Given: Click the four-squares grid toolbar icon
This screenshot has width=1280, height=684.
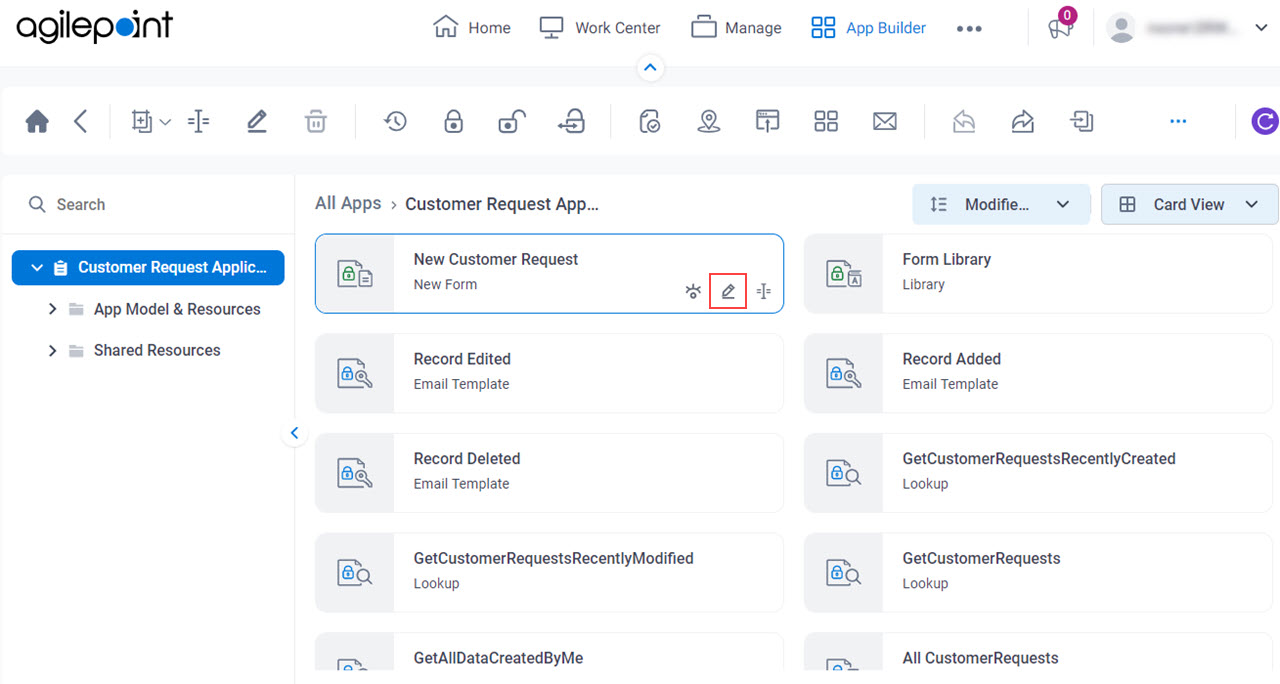Looking at the screenshot, I should (826, 122).
